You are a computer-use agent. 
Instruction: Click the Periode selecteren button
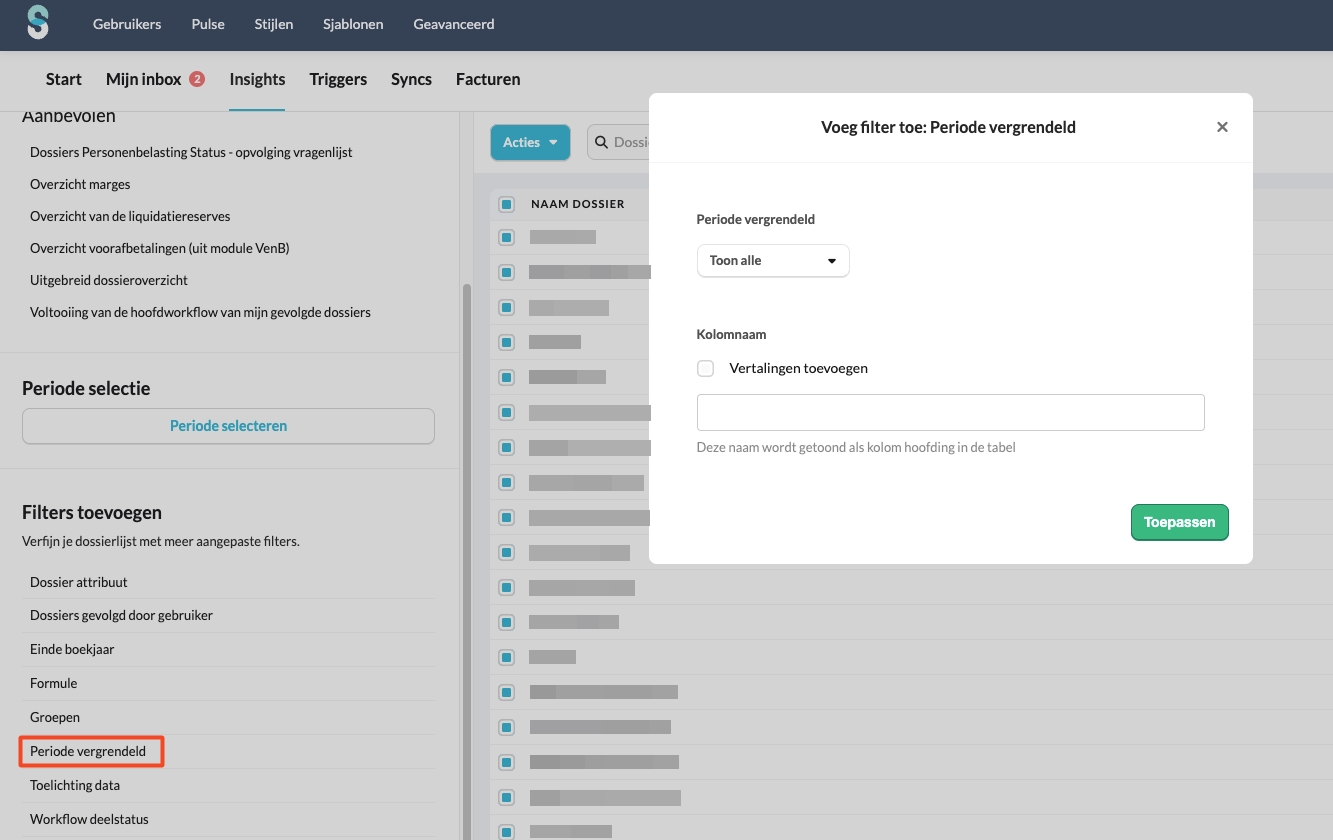click(228, 426)
